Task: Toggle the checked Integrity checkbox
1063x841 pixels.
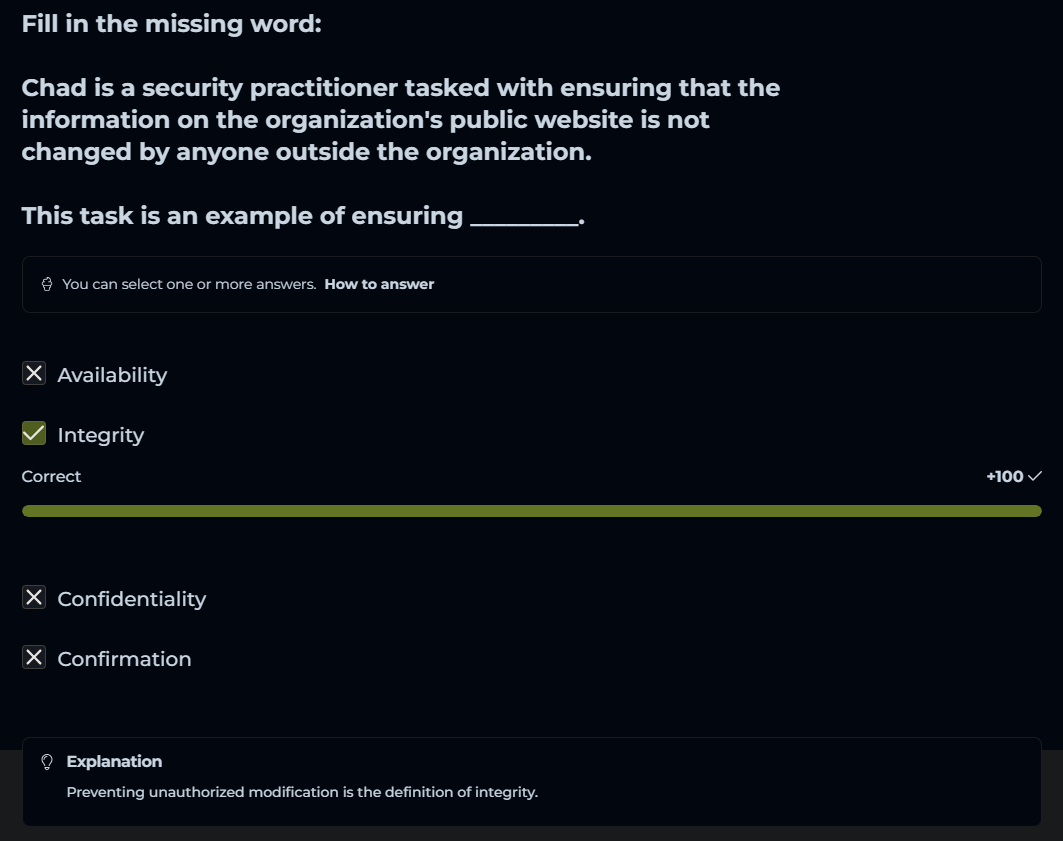Action: coord(34,434)
